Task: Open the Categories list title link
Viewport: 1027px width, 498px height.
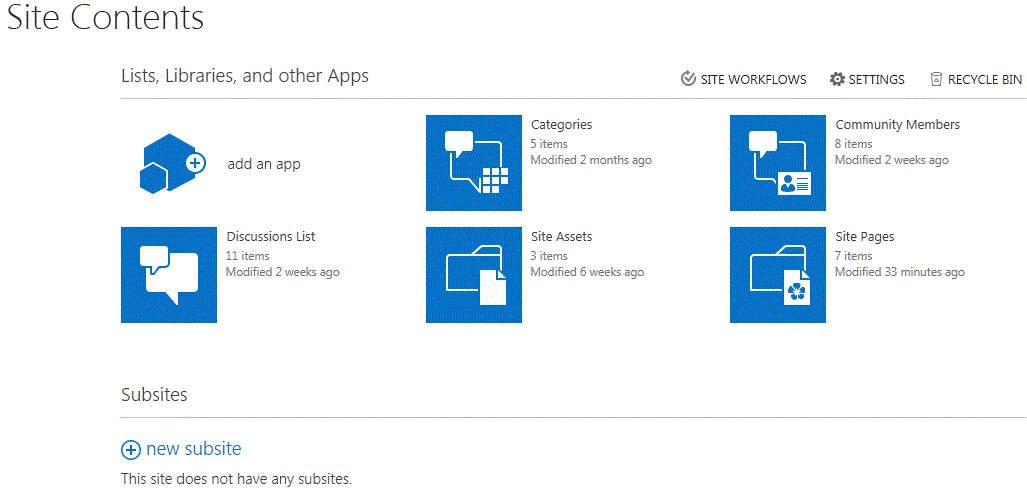Action: [x=561, y=125]
